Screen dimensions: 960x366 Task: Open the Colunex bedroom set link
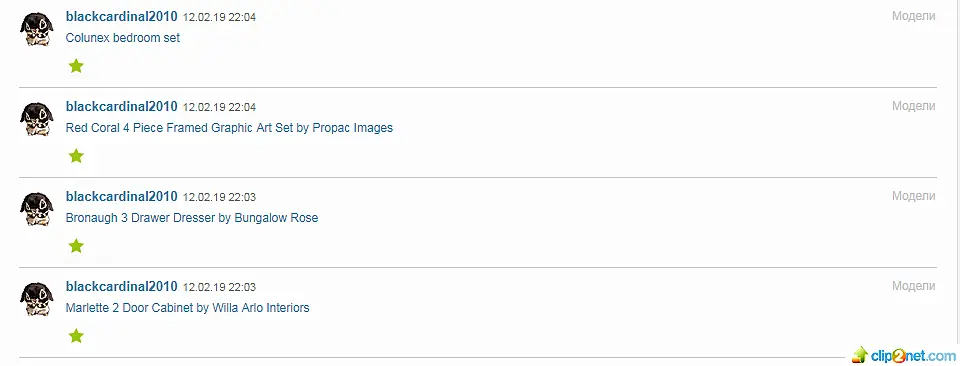122,38
